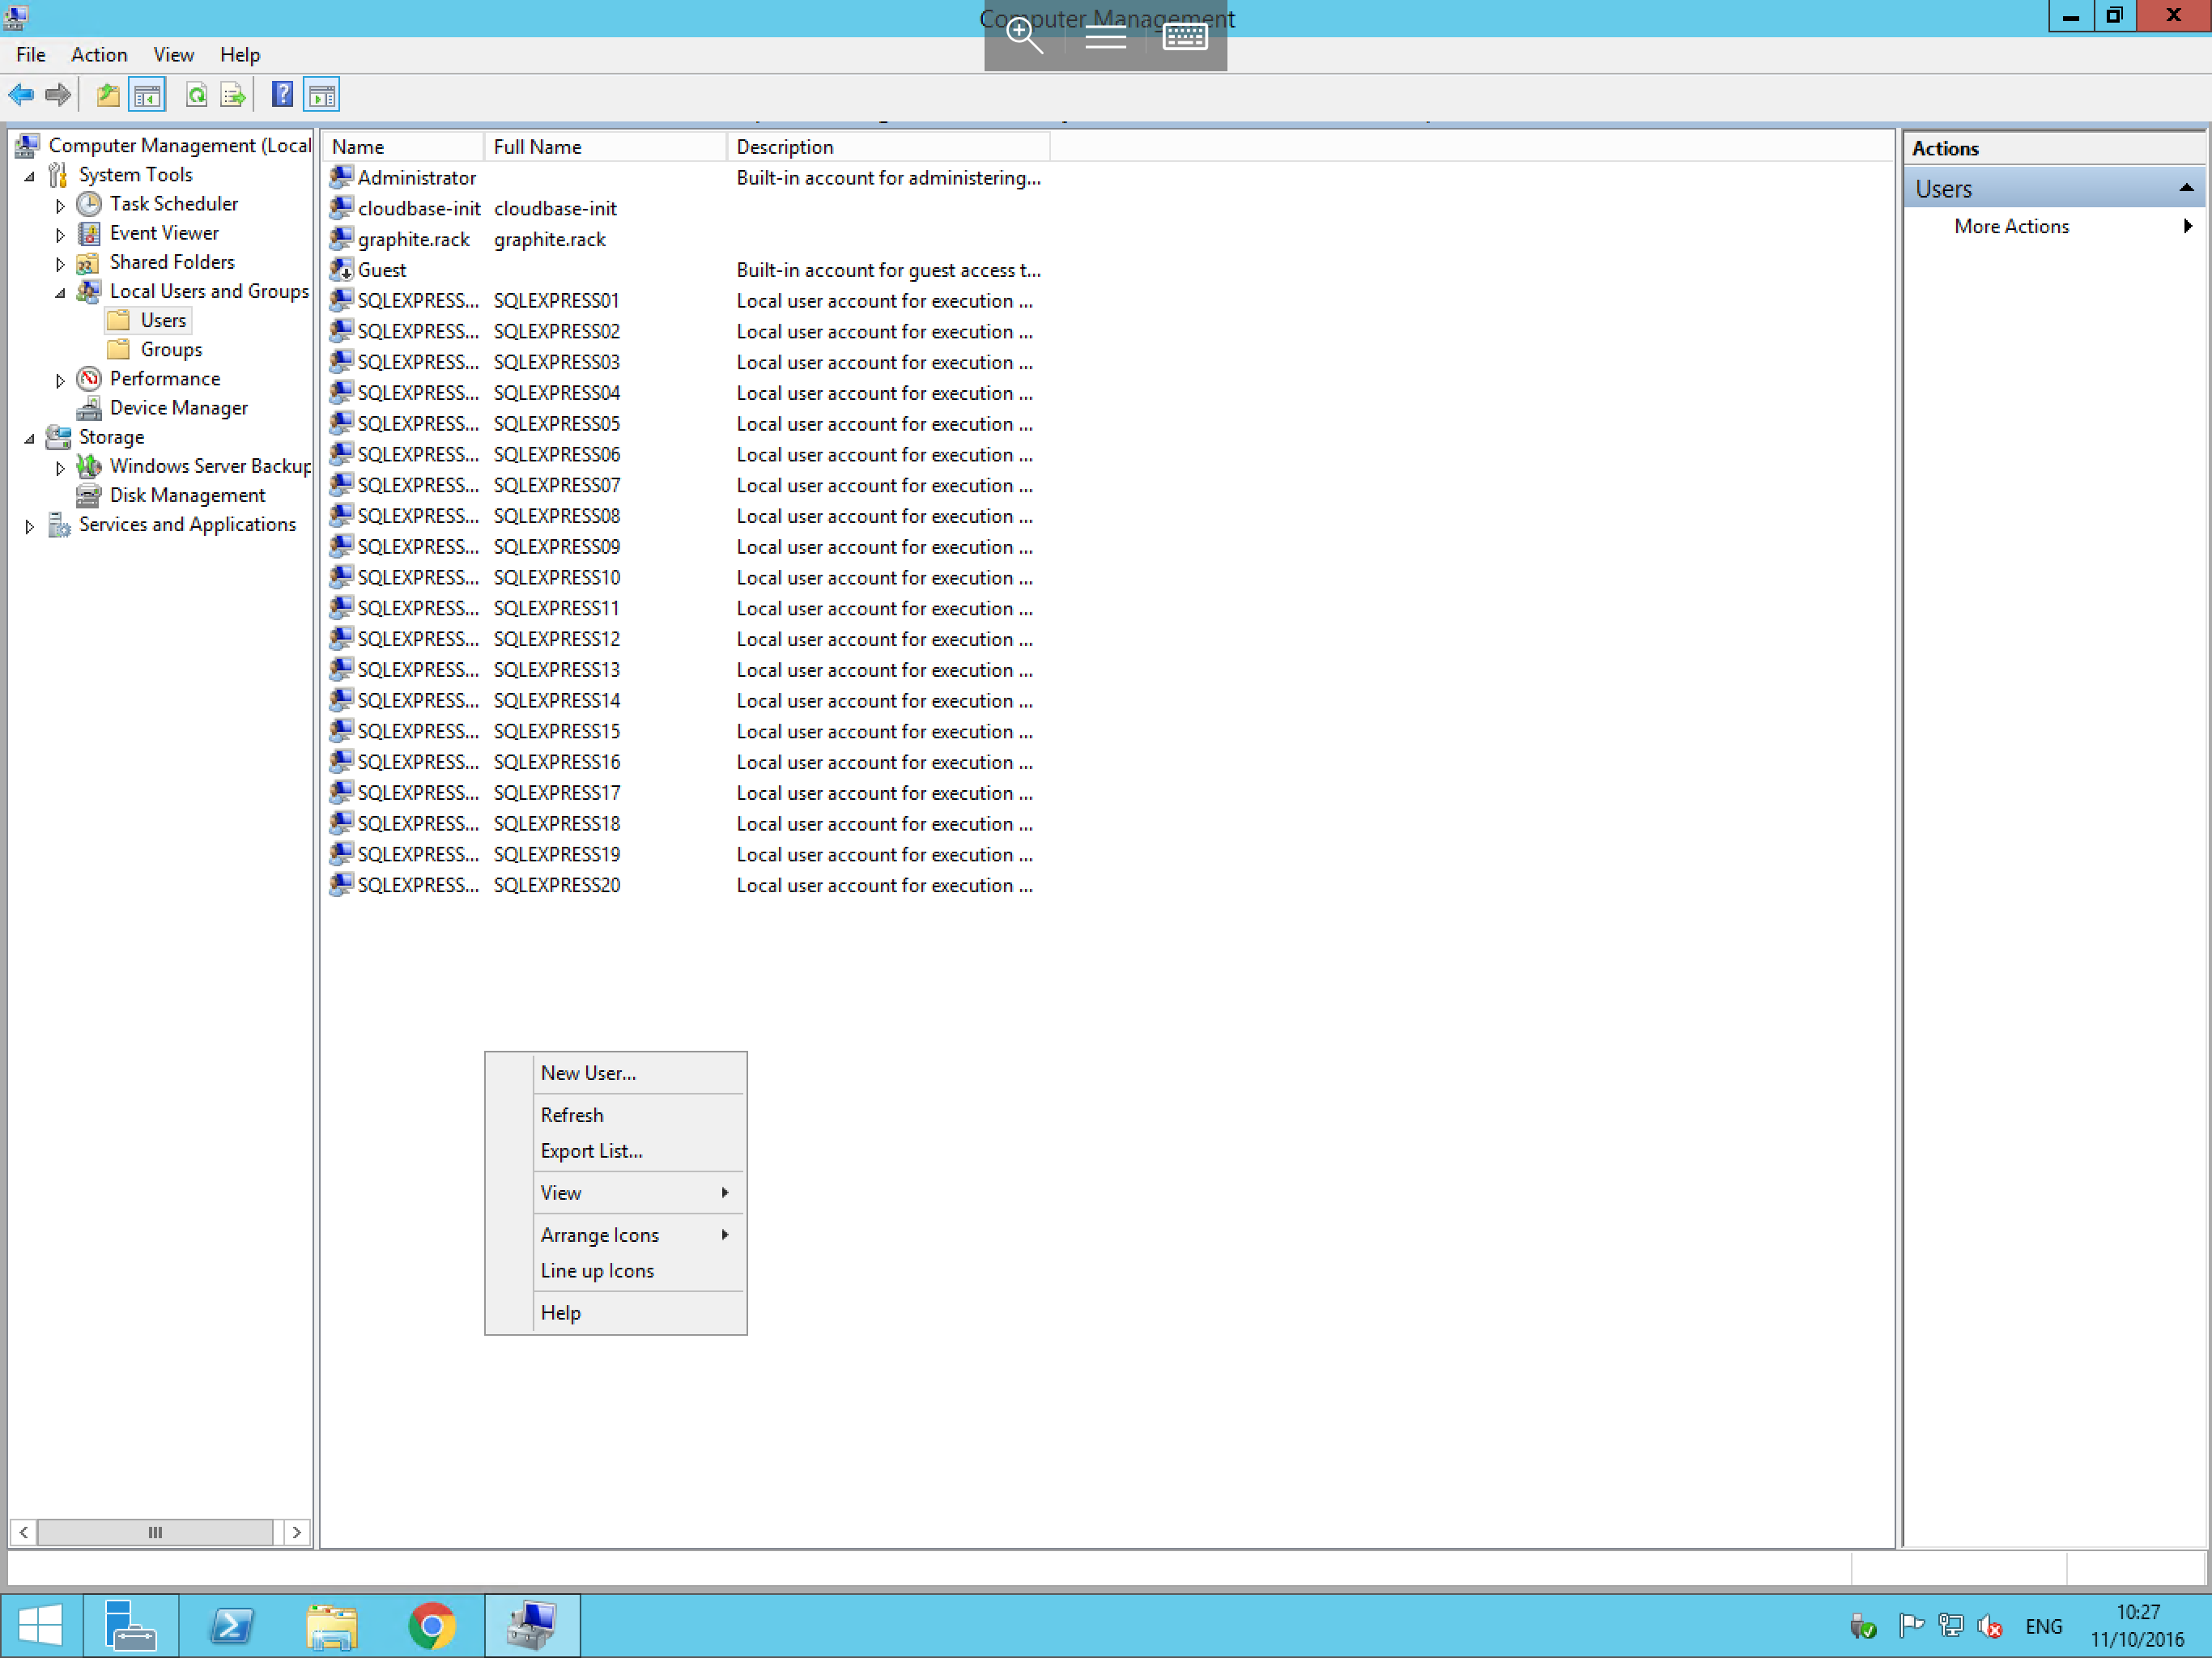
Task: Click the up one level folder icon
Action: click(x=106, y=94)
